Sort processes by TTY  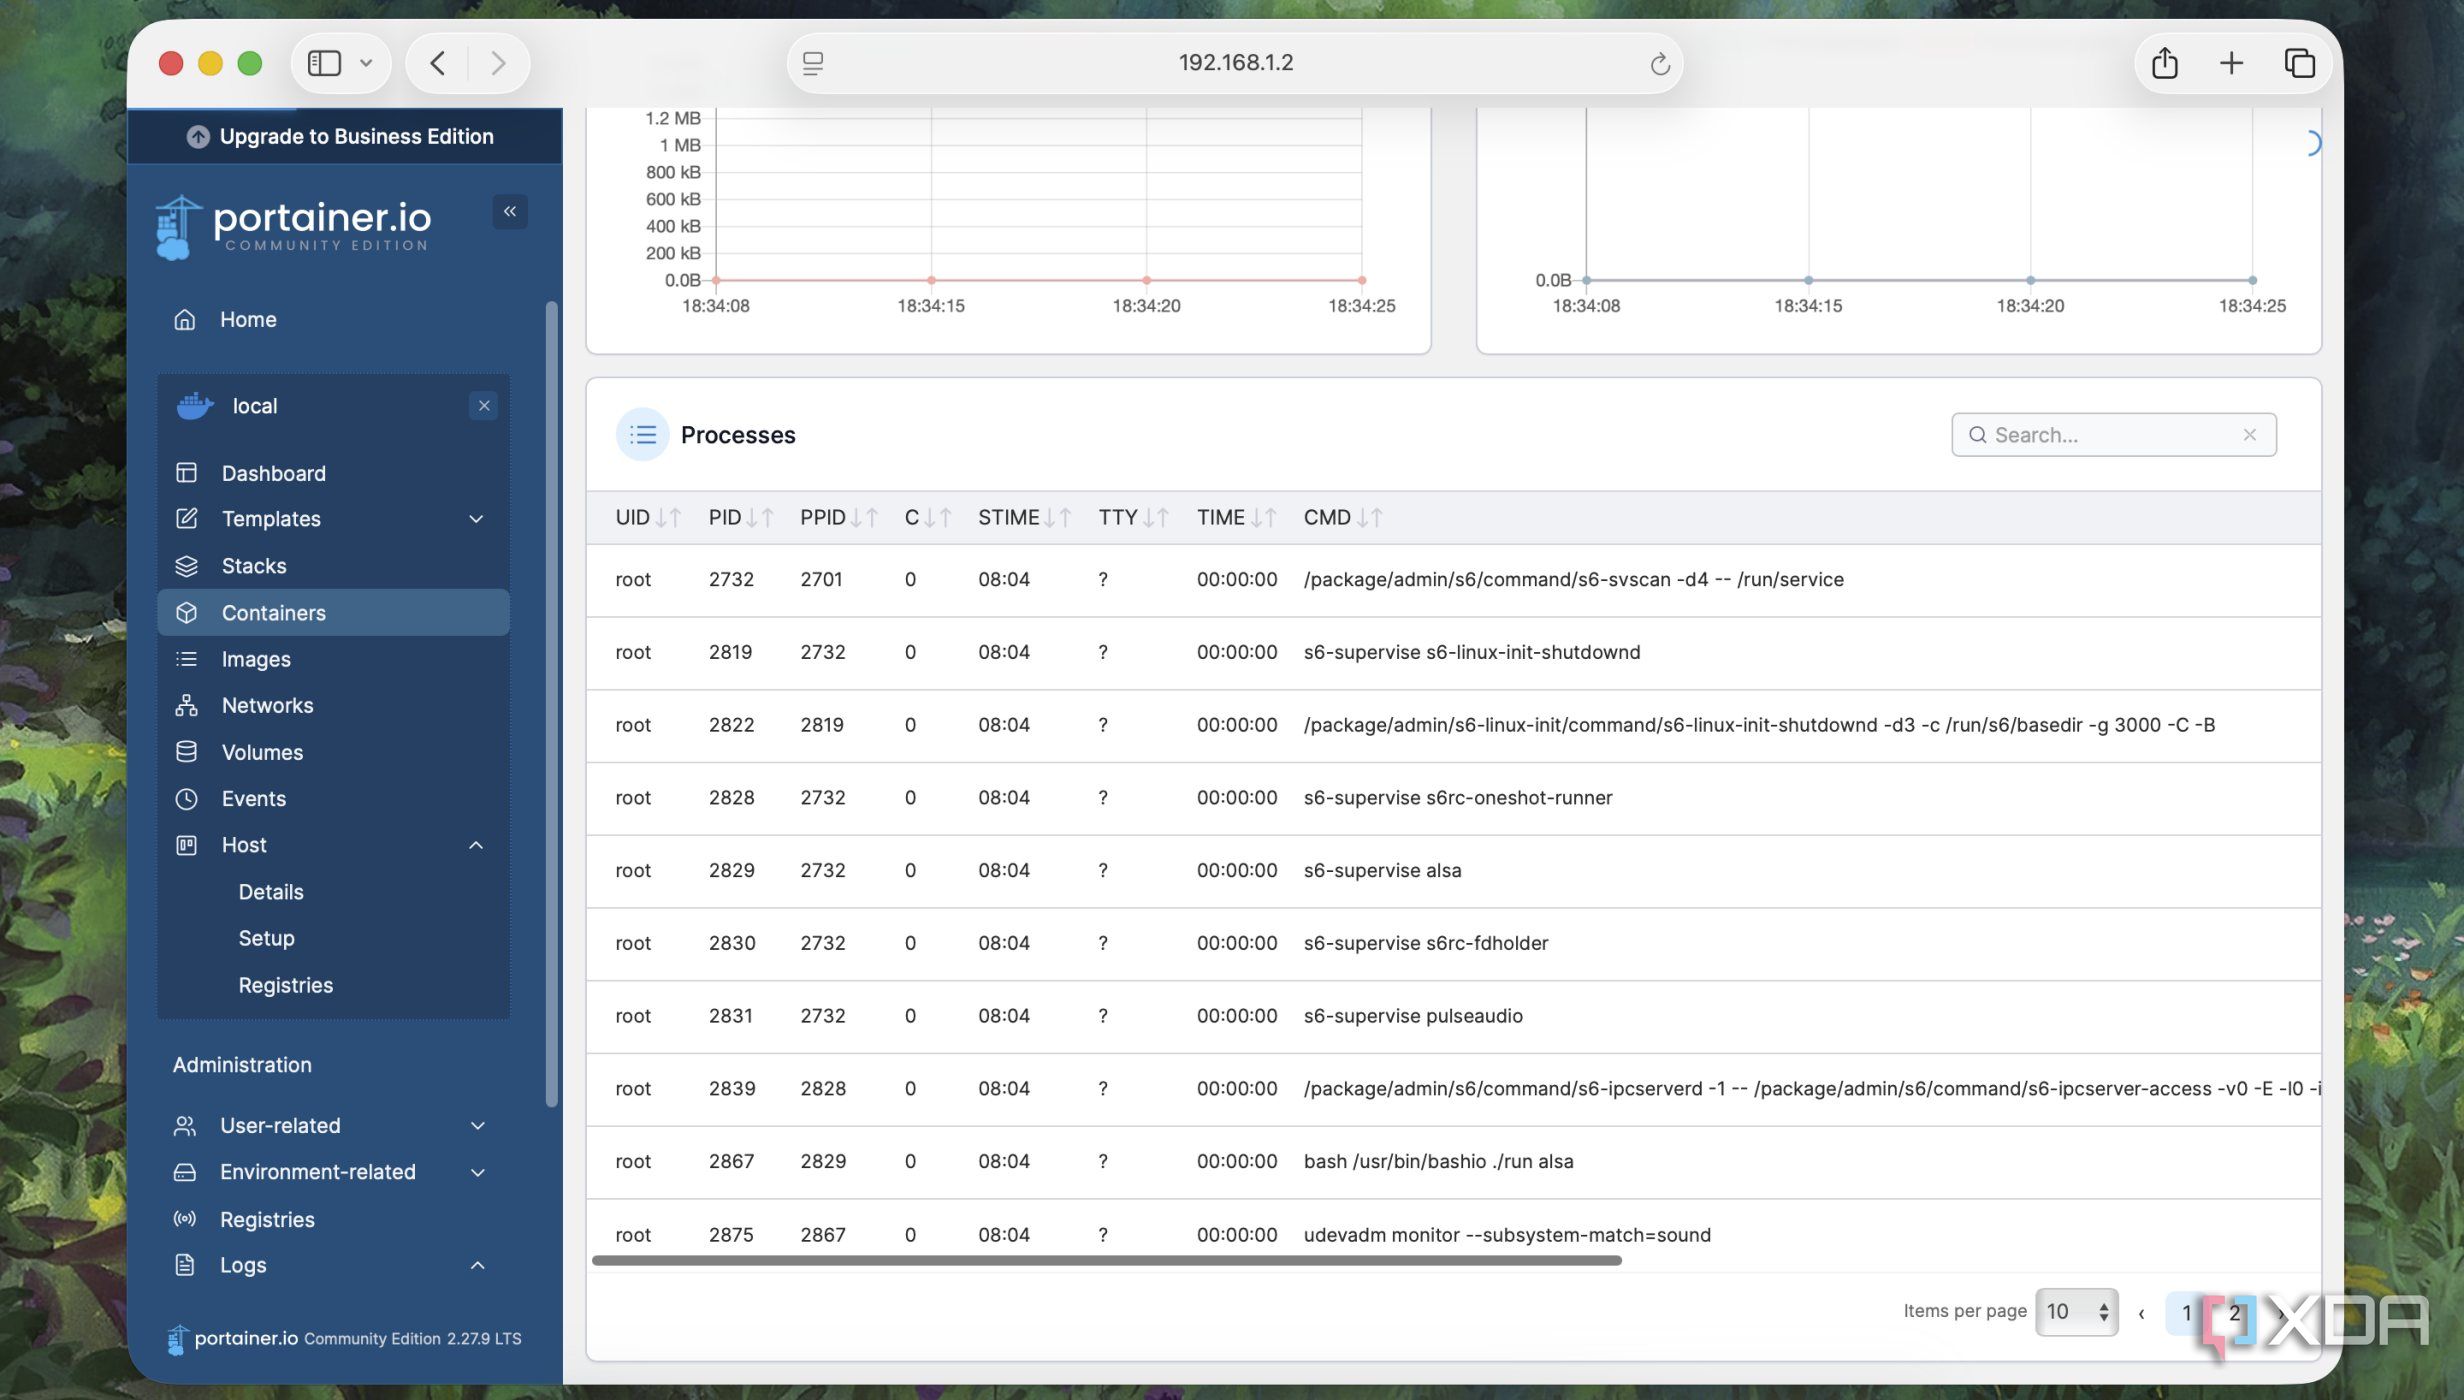[1133, 517]
